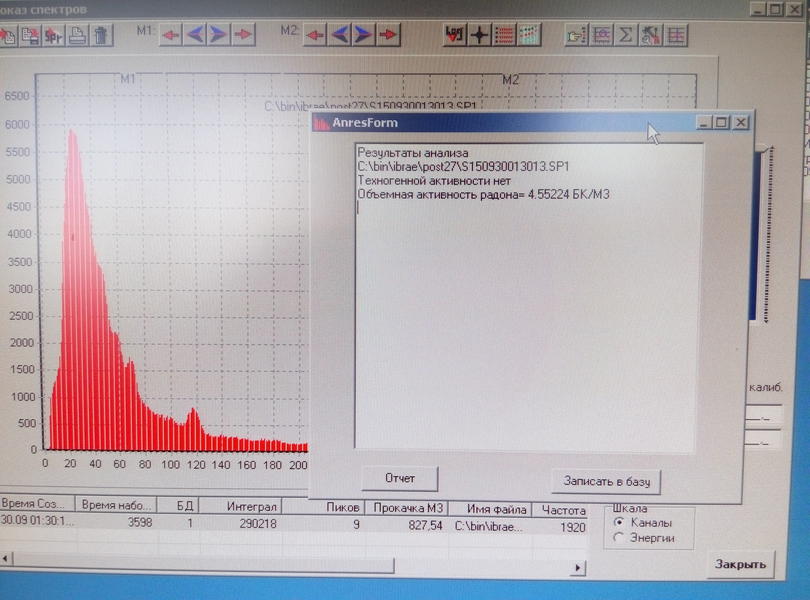This screenshot has width=810, height=600.
Task: Click the Имя файла column header
Action: coord(490,509)
